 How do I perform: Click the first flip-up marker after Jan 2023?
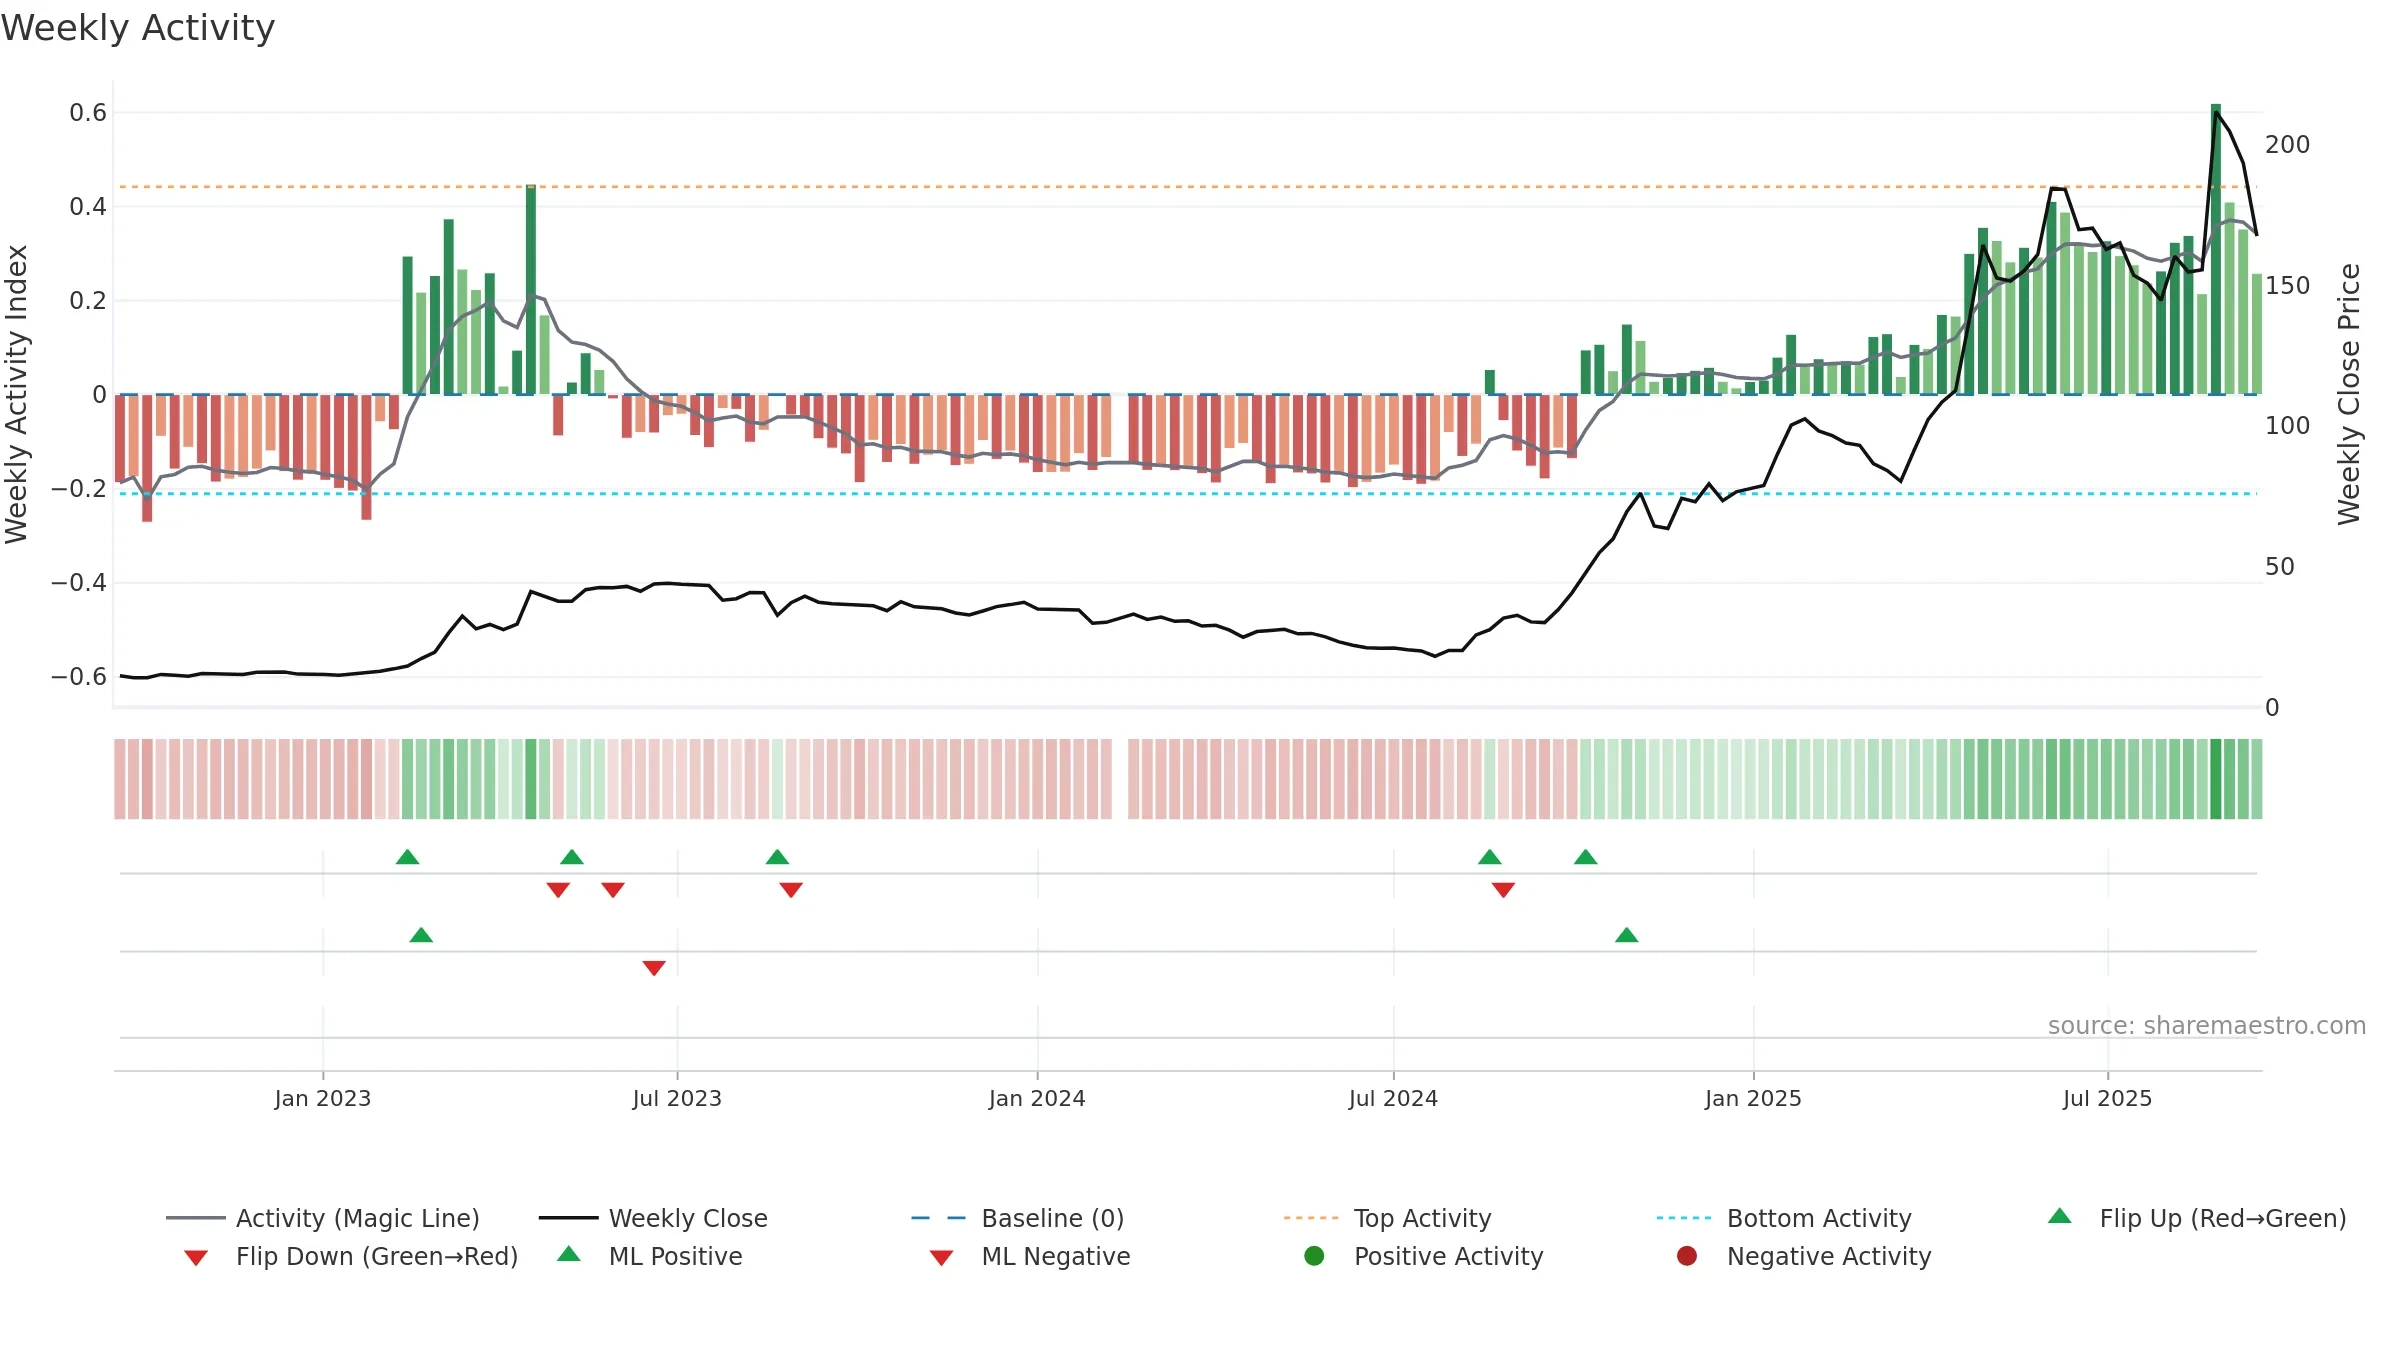click(407, 857)
